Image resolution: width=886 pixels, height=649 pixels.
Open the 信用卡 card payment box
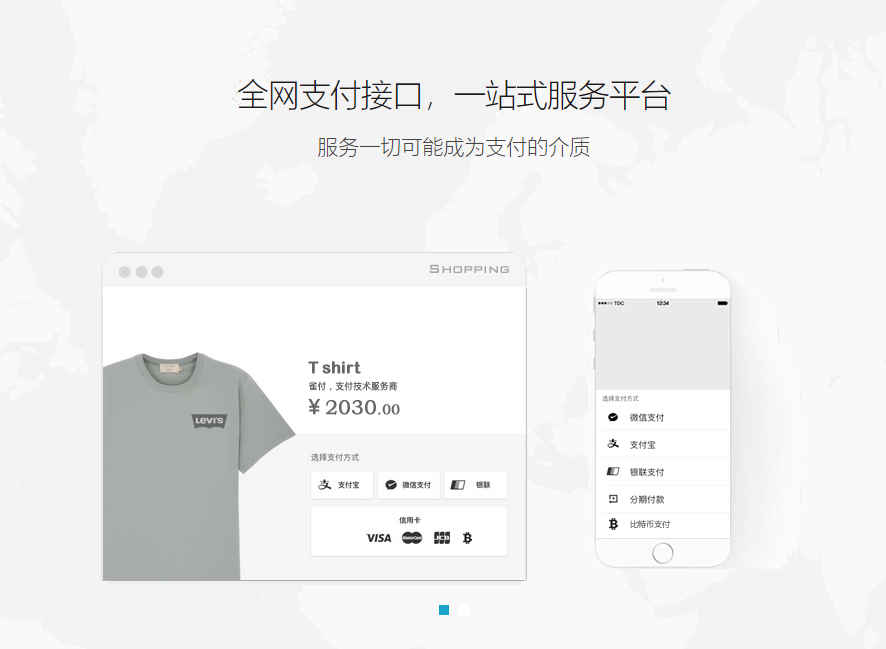pos(409,531)
